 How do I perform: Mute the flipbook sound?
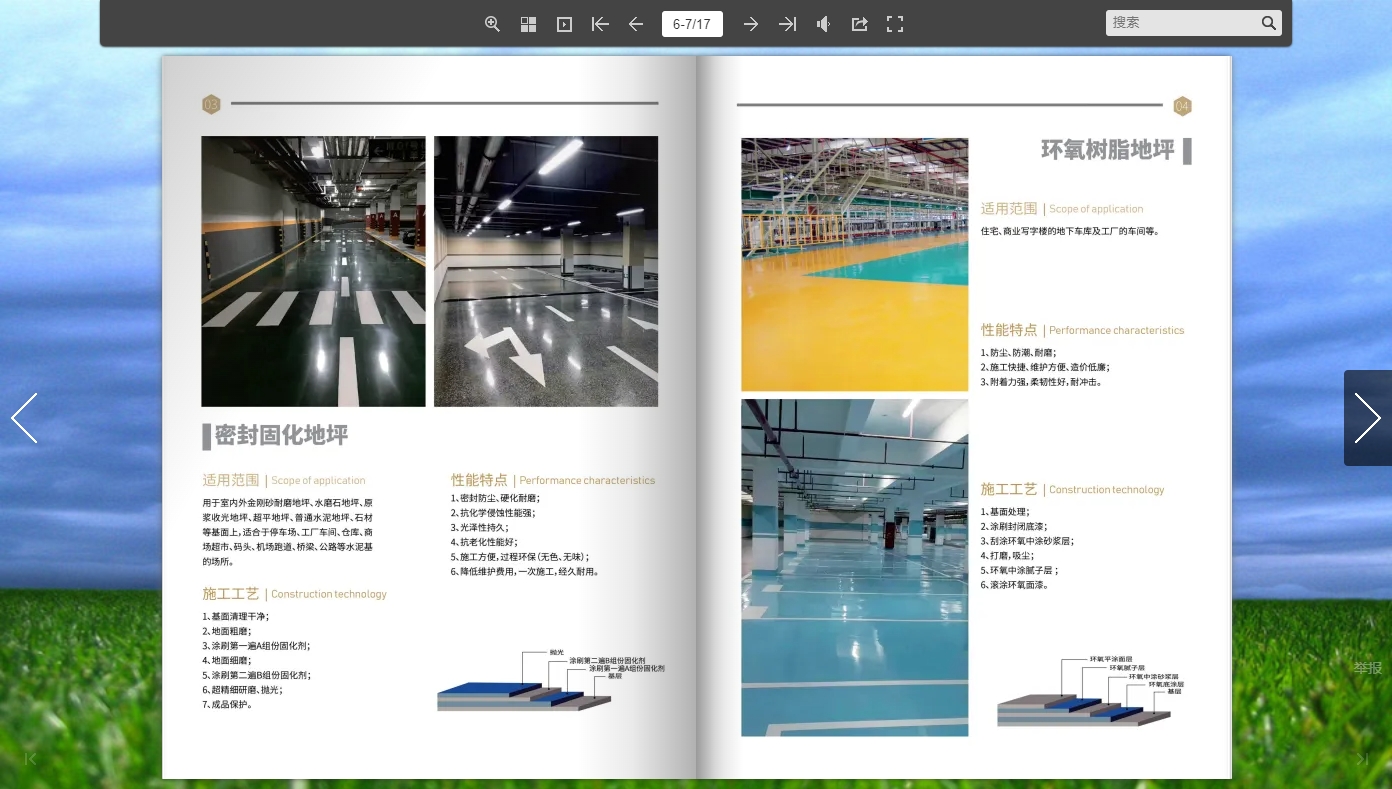point(823,24)
